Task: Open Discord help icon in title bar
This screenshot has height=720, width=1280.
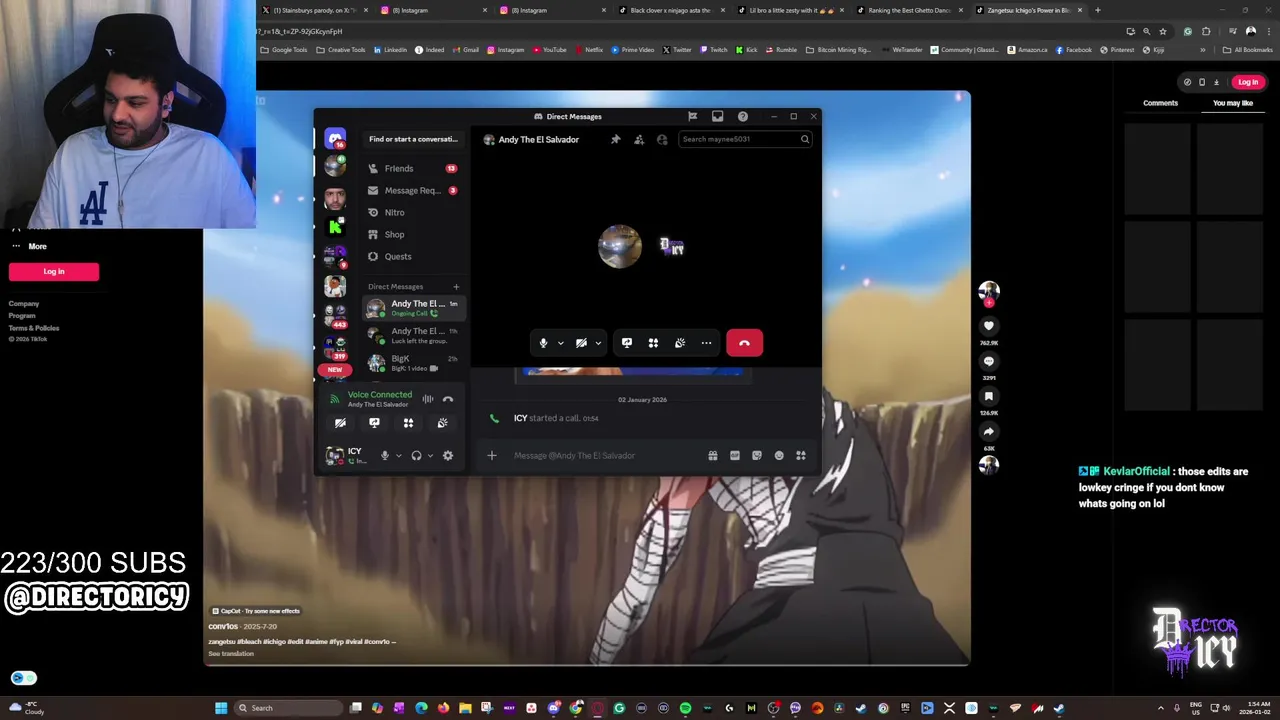Action: coord(742,116)
